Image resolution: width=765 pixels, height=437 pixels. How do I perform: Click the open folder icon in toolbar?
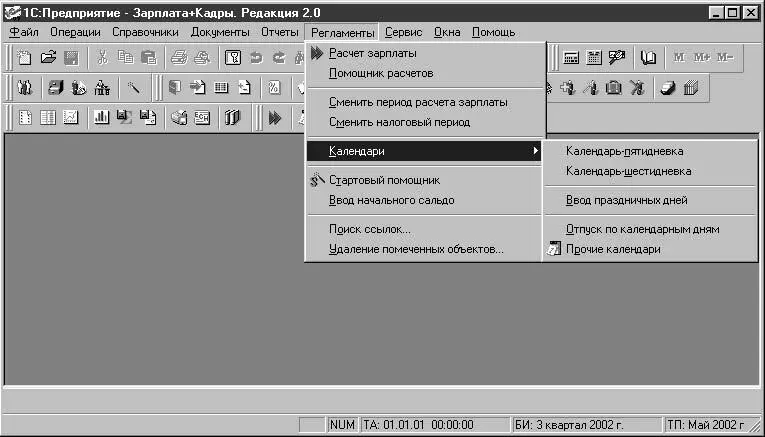(x=48, y=58)
